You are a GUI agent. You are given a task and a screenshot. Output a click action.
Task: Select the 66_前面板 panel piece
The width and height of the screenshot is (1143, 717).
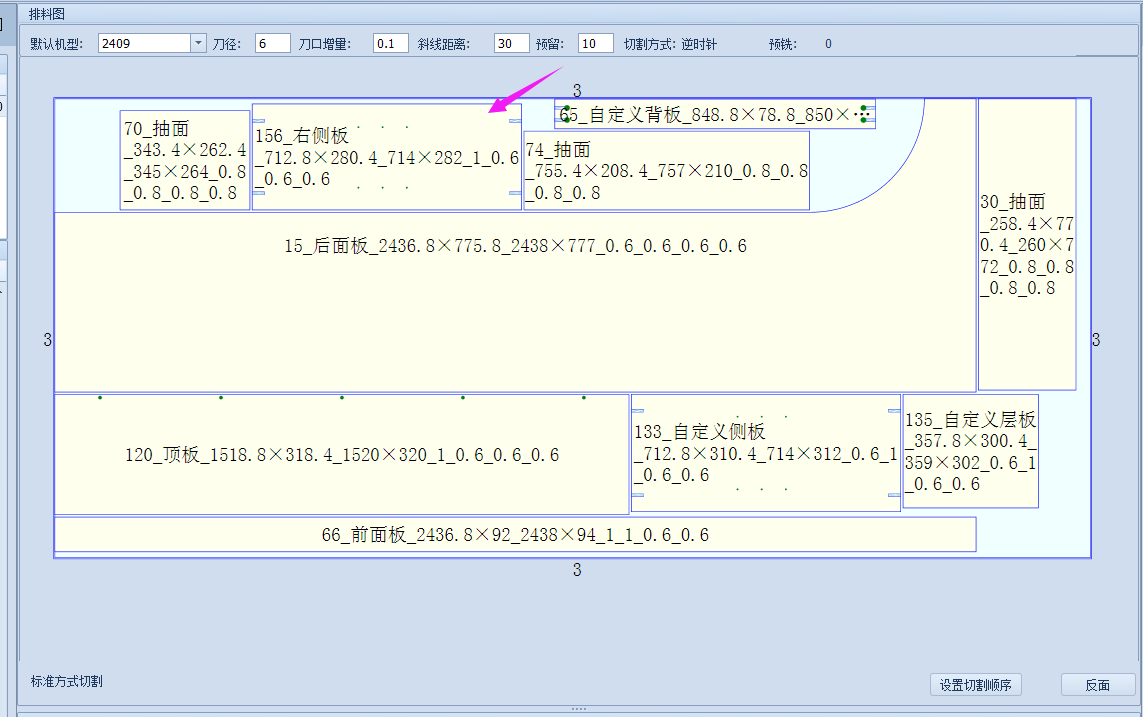(x=515, y=535)
